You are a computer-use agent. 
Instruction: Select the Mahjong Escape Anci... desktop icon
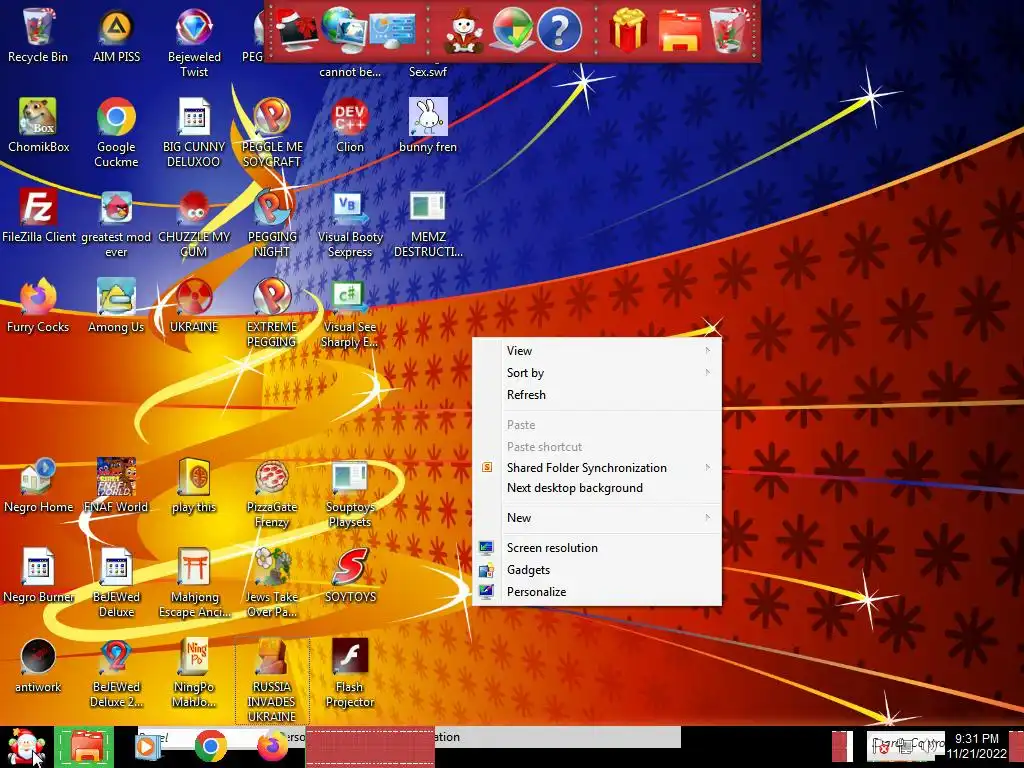pos(194,583)
